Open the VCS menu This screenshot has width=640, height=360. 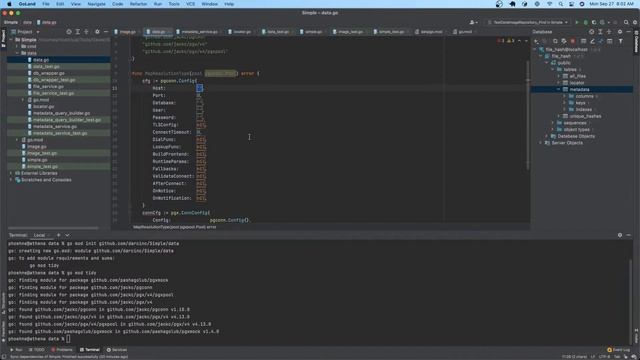(191, 4)
